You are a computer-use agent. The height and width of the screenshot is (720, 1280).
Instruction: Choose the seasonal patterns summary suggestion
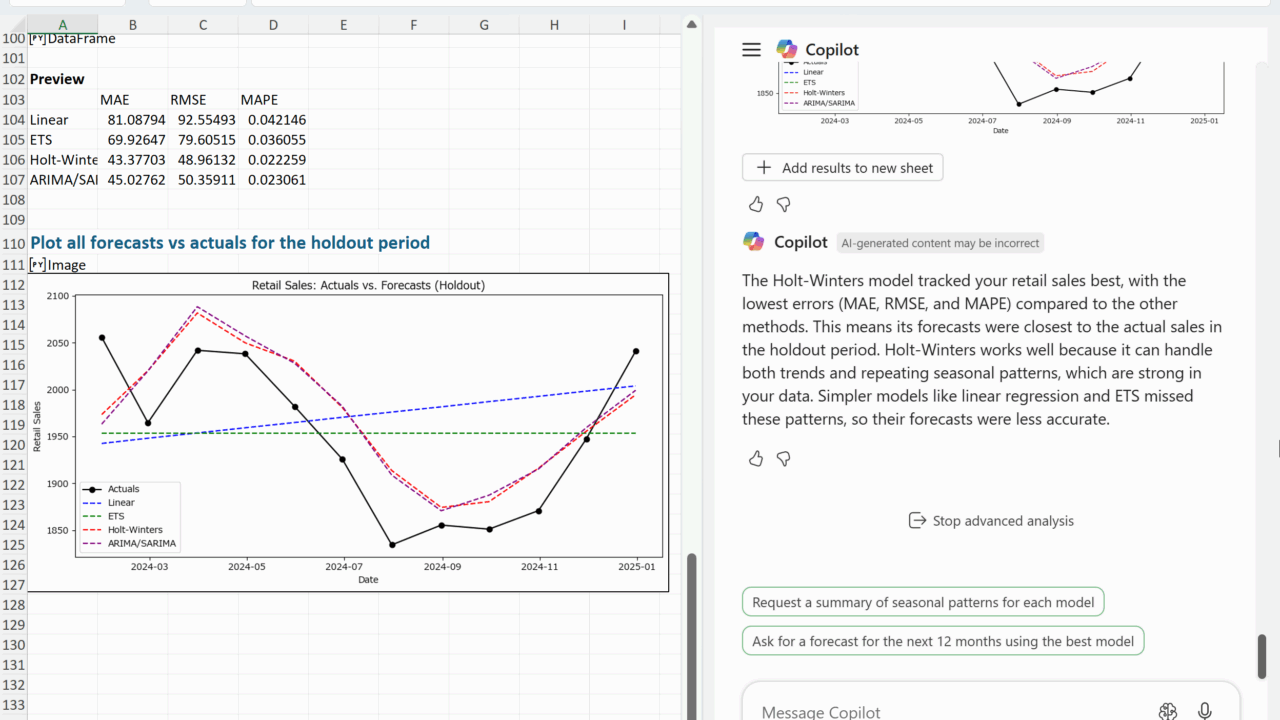click(922, 602)
